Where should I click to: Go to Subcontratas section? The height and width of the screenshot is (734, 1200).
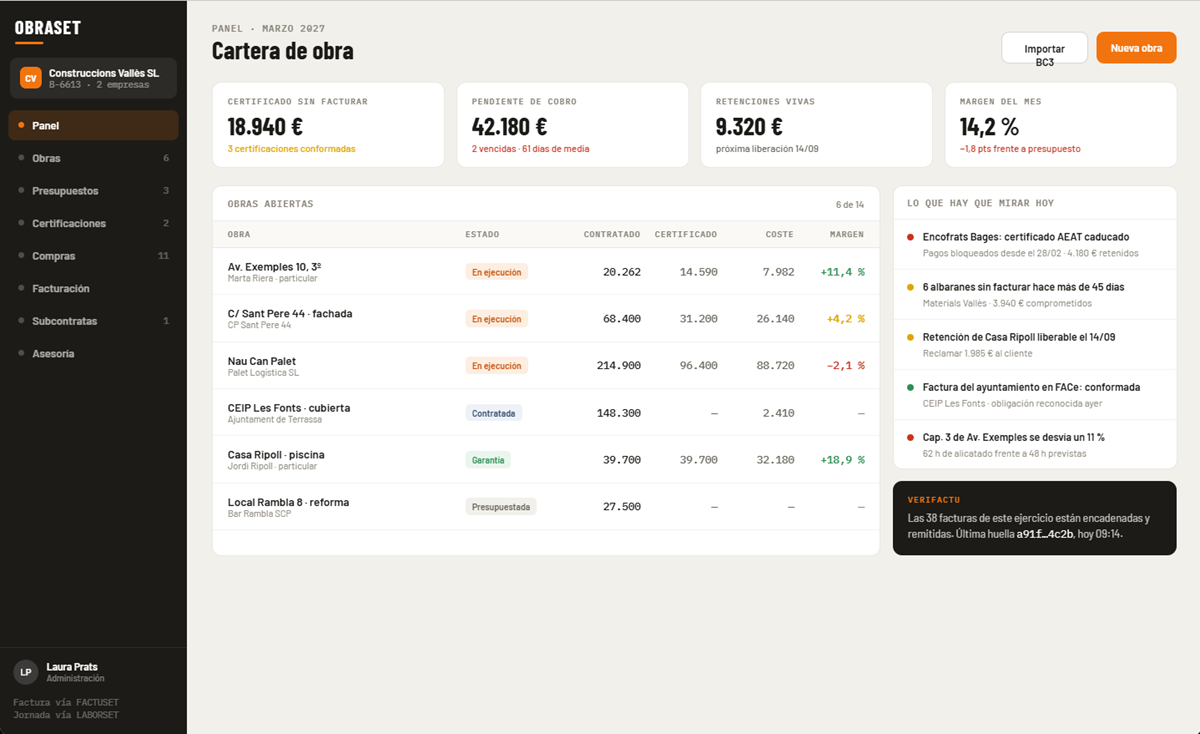[x=93, y=321]
